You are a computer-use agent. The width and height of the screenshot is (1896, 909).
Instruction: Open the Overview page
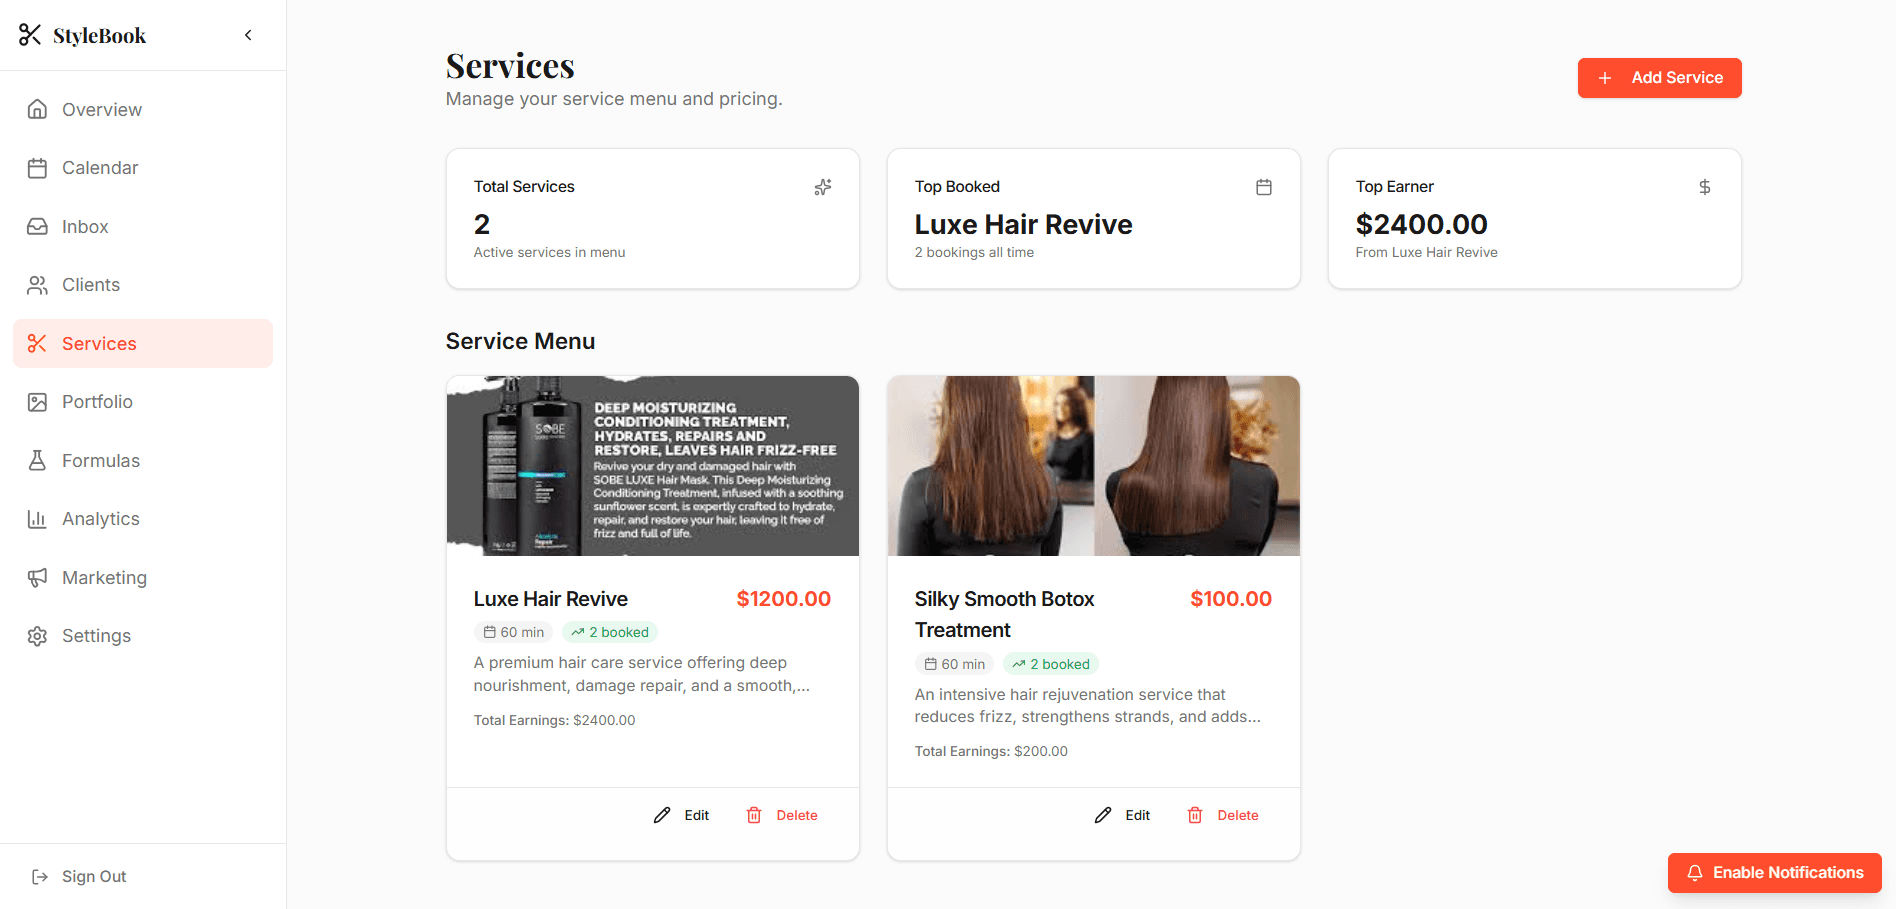click(x=101, y=110)
